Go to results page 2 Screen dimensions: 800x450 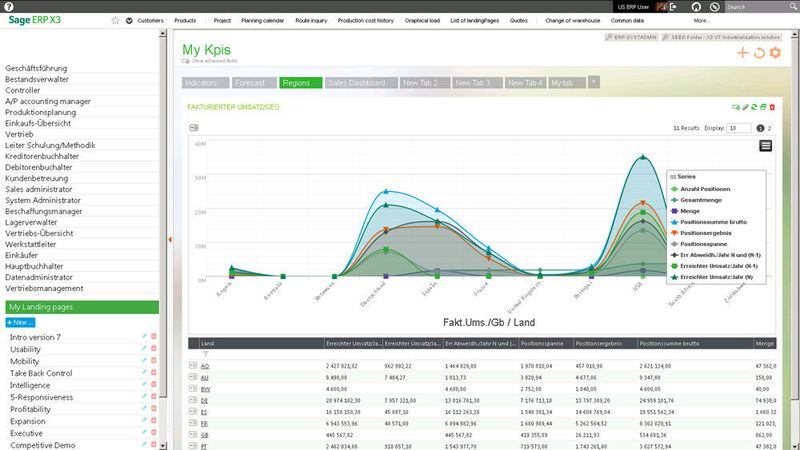pyautogui.click(x=769, y=128)
